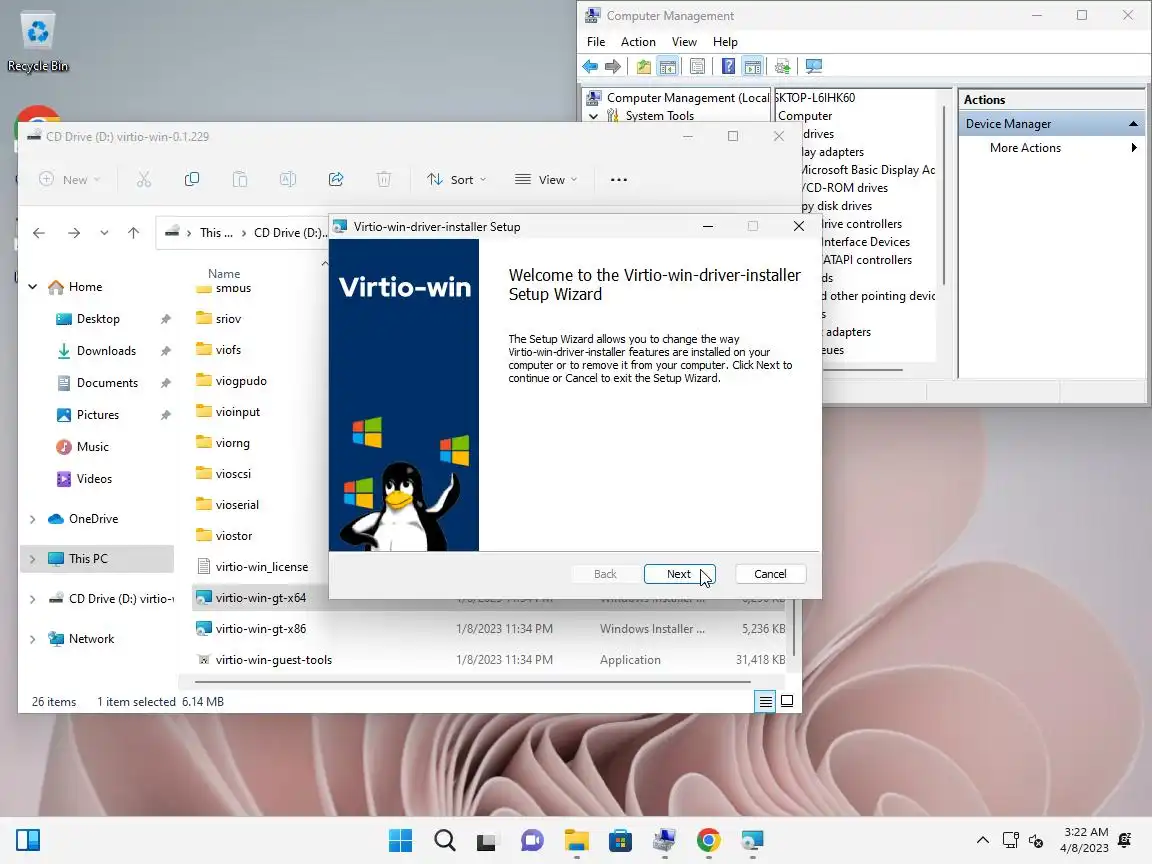Screen dimensions: 1152x864
Task: Open More Actions submenu
Action: [1025, 148]
